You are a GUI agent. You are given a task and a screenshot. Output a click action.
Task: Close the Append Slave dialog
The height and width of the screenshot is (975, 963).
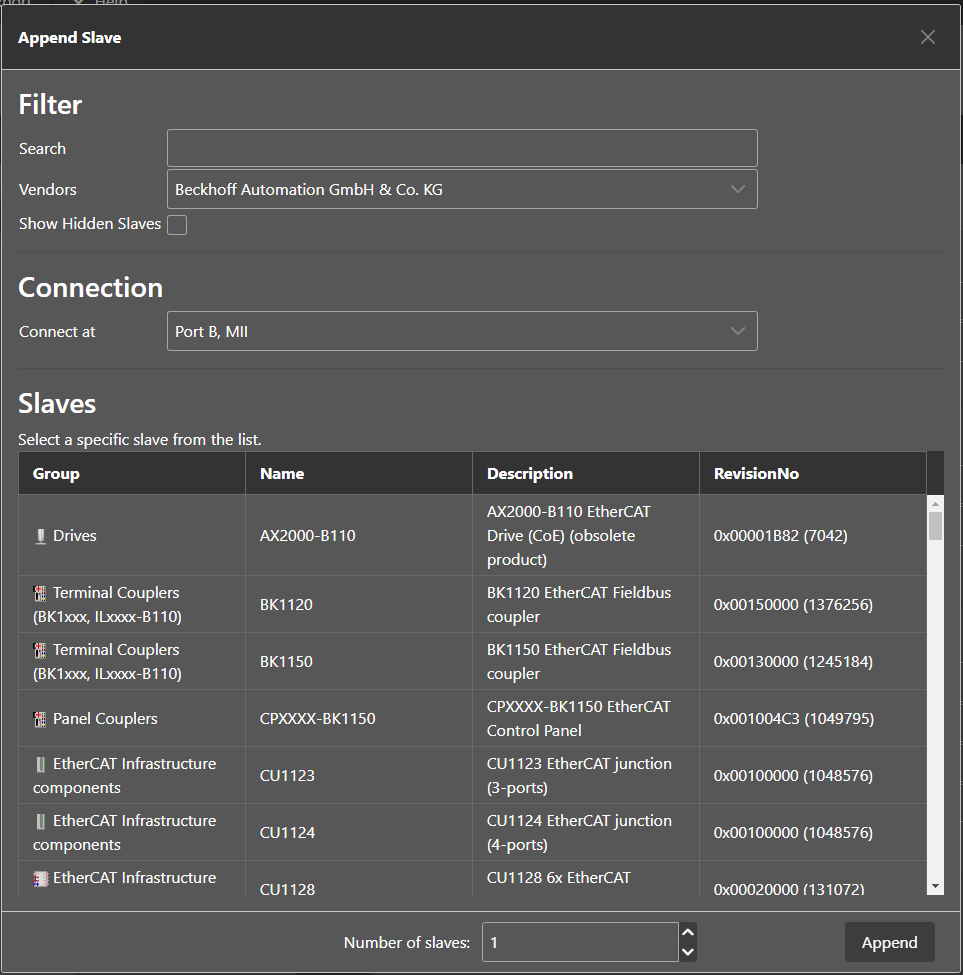point(928,37)
